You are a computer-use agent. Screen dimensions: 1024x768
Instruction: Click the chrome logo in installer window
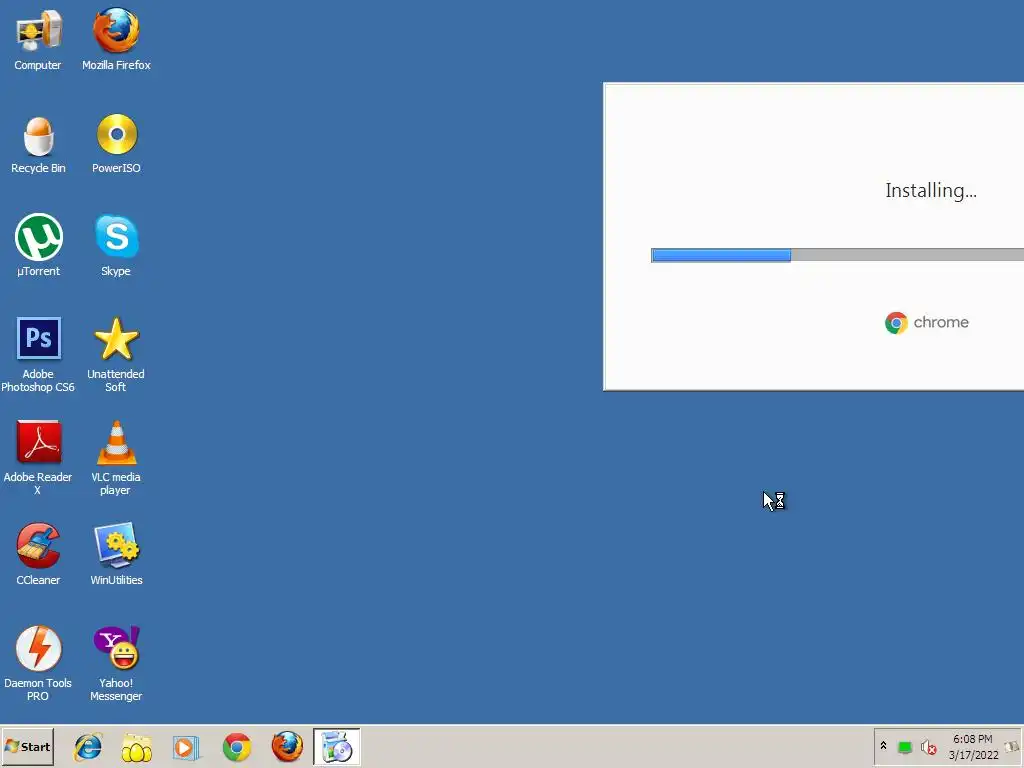927,323
